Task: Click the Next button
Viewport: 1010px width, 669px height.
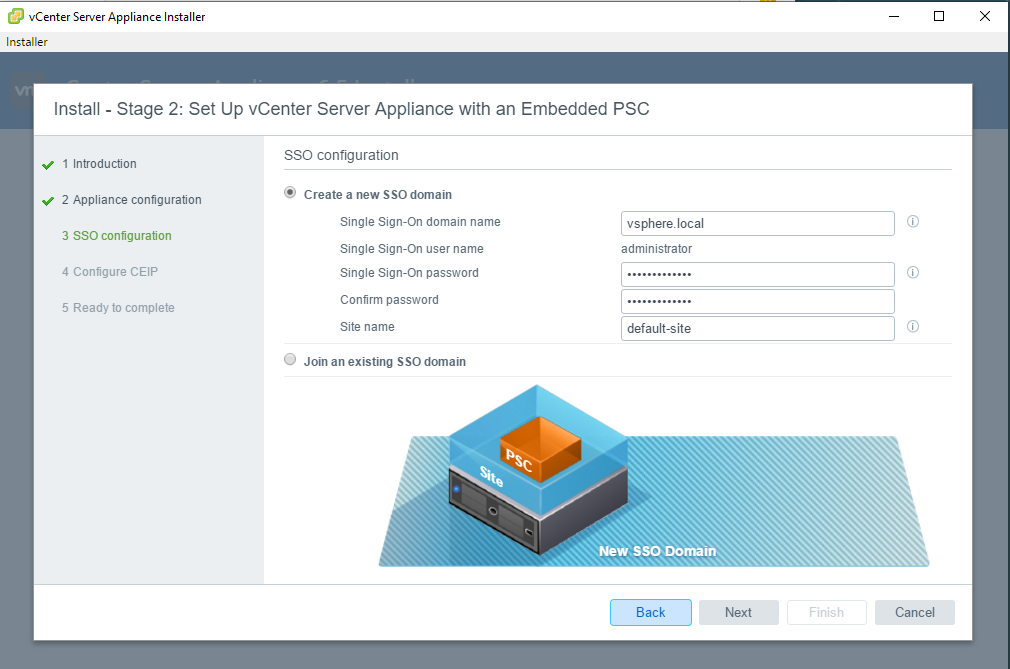Action: point(739,612)
